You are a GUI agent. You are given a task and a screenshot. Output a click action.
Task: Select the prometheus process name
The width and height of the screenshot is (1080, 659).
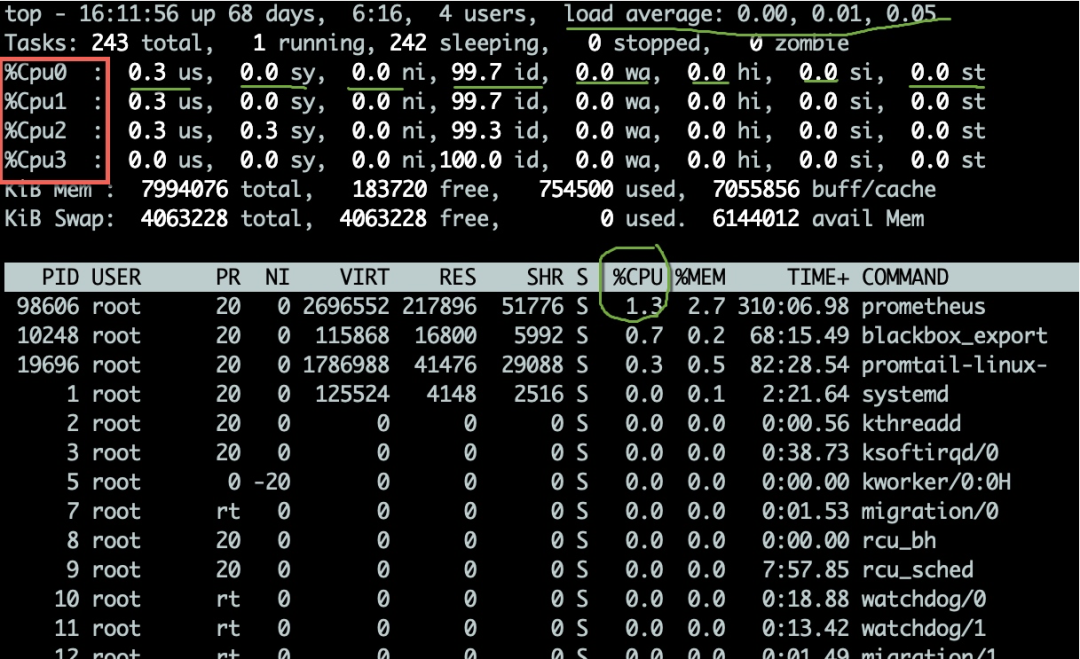click(924, 306)
